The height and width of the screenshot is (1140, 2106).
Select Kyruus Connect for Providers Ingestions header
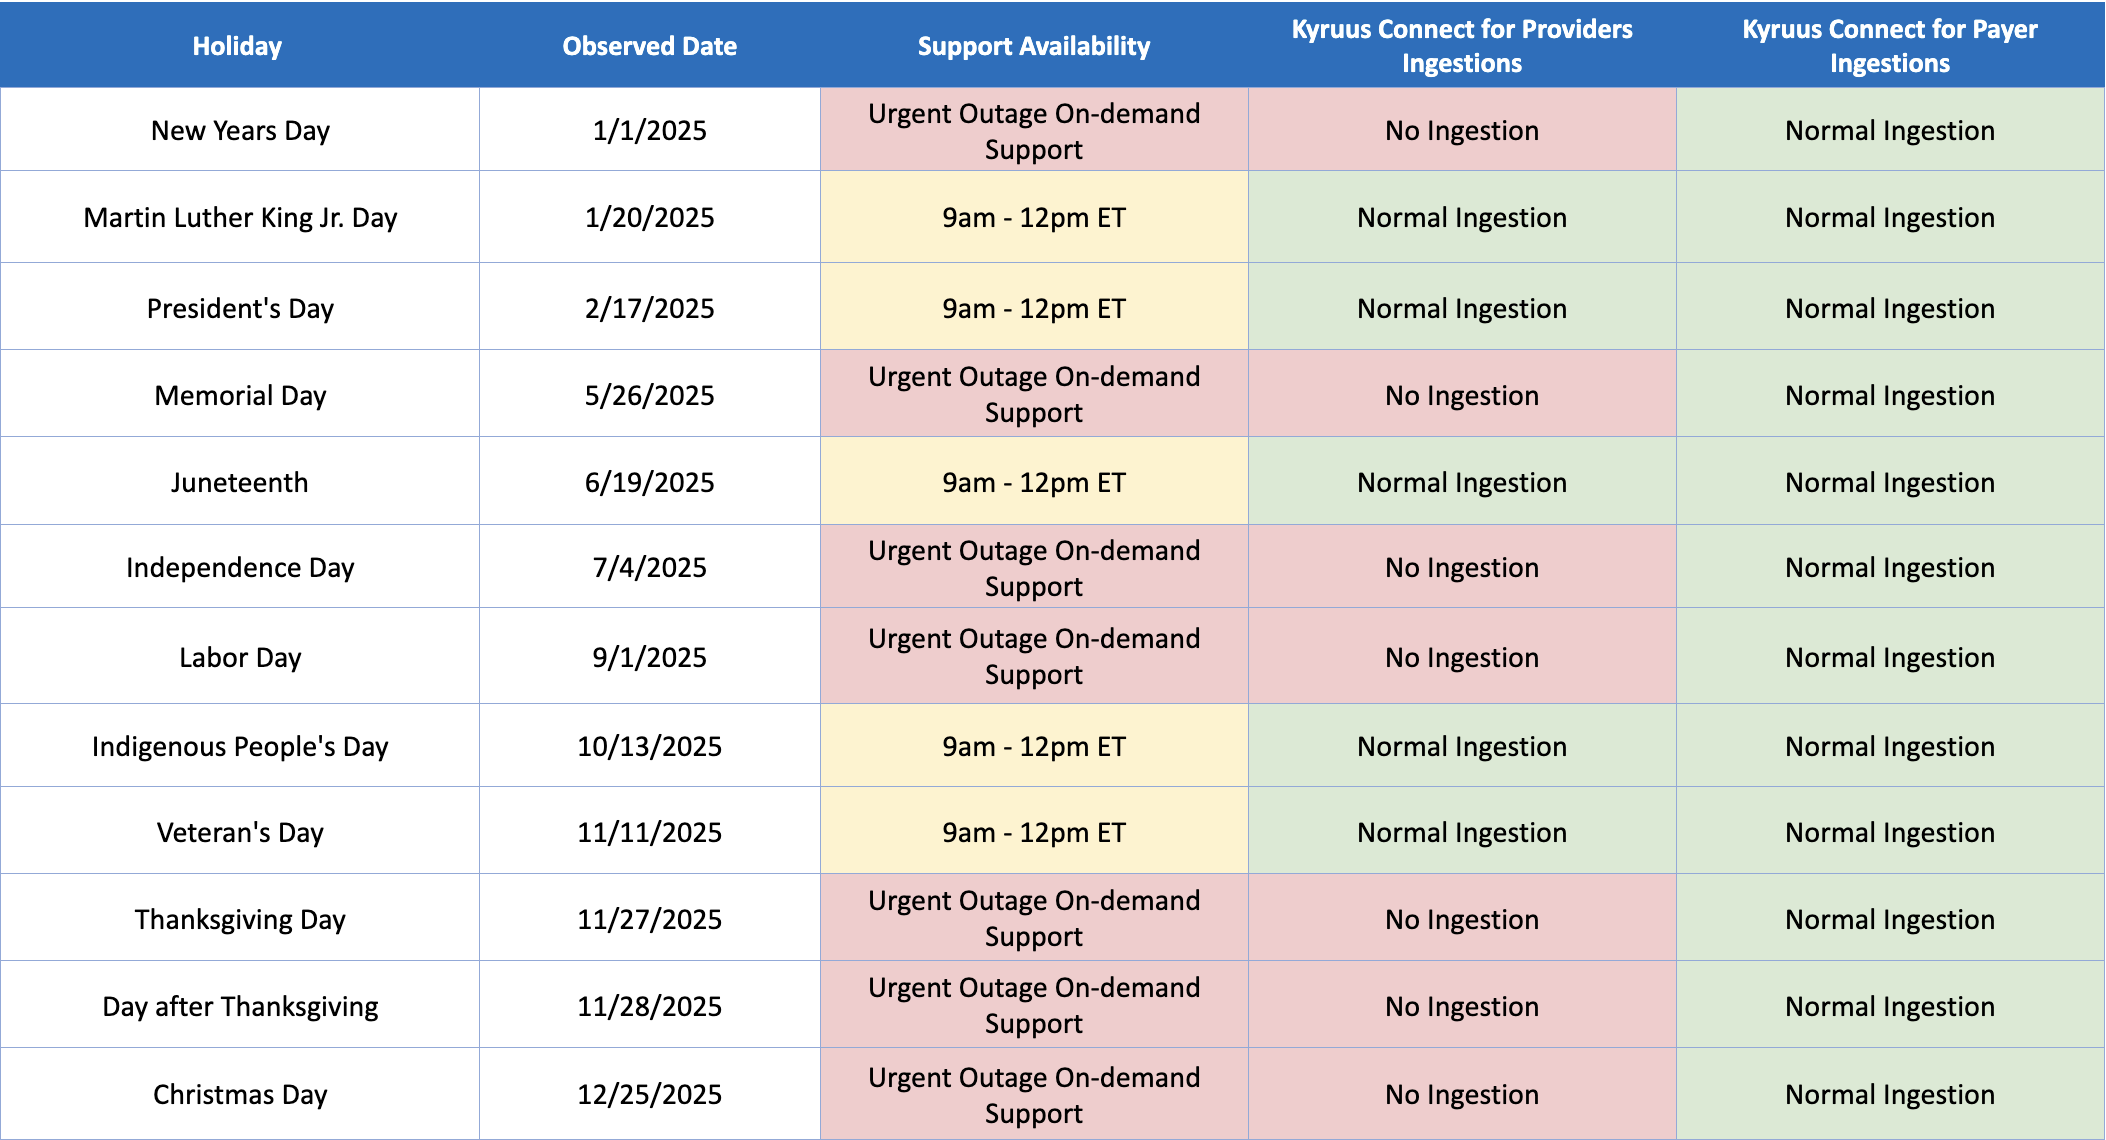tap(1462, 45)
